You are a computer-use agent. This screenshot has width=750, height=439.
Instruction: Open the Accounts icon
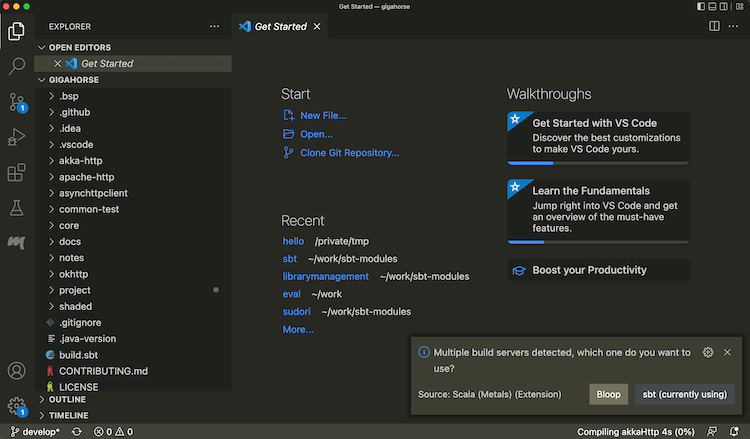[x=16, y=371]
